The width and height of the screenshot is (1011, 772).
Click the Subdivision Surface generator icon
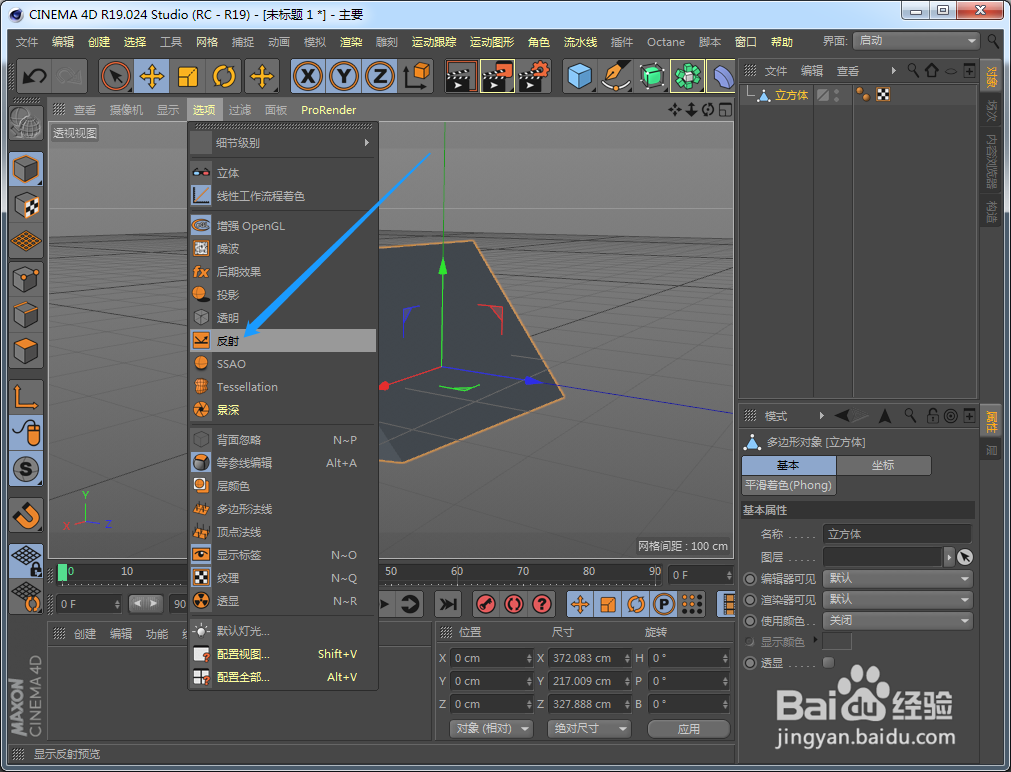click(652, 76)
